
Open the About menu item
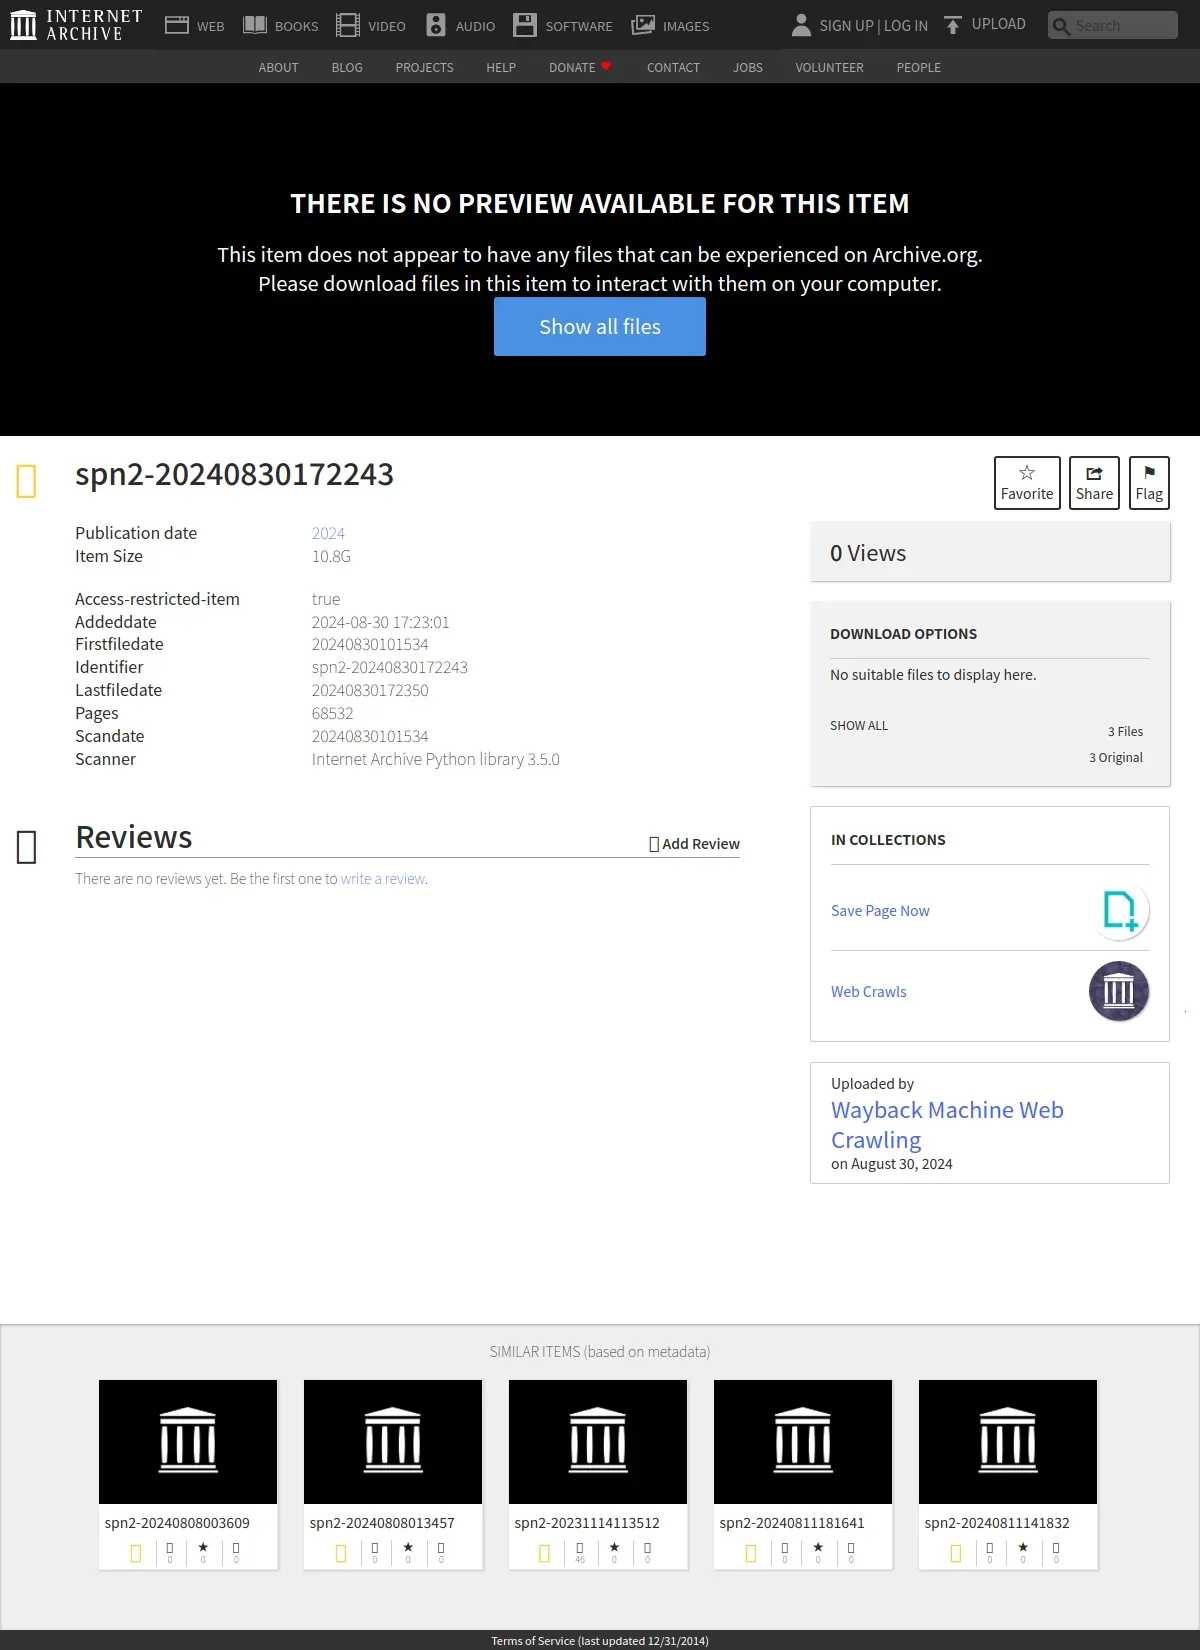coord(278,67)
